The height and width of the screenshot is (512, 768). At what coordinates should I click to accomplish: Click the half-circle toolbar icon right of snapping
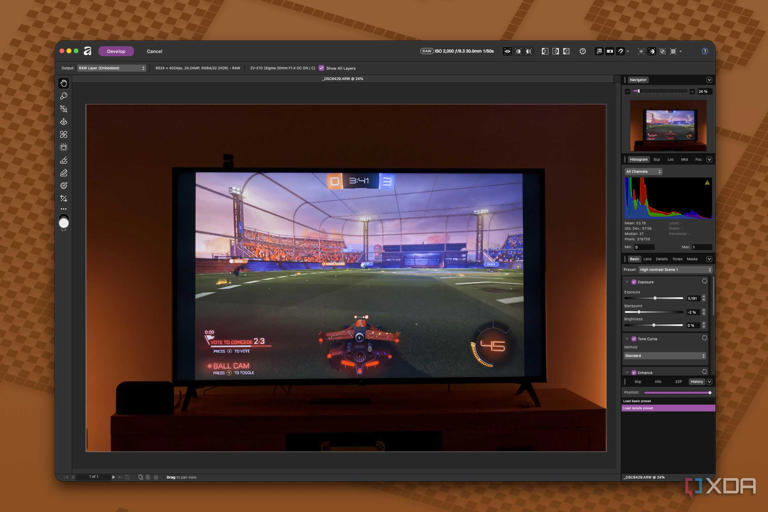click(652, 51)
